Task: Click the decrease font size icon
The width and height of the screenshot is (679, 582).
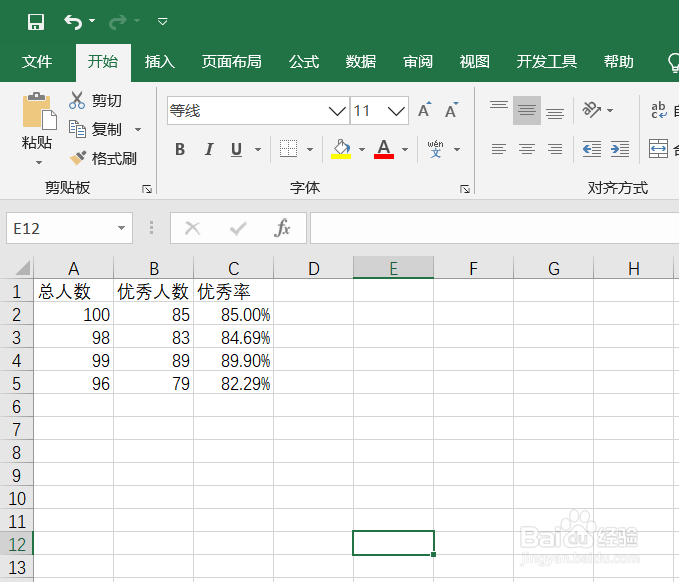Action: 452,110
